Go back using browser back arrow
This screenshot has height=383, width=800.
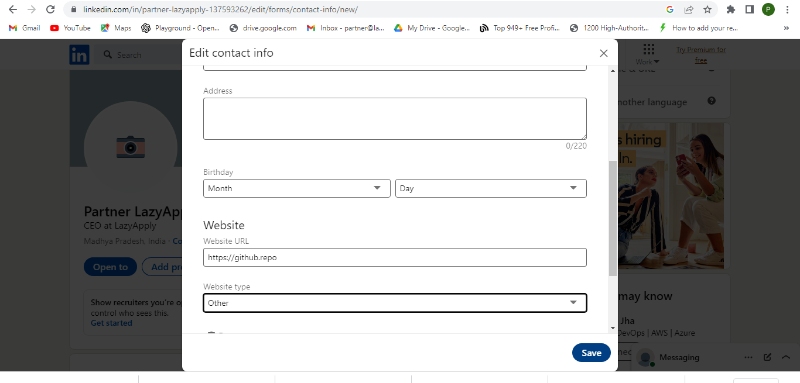(13, 9)
